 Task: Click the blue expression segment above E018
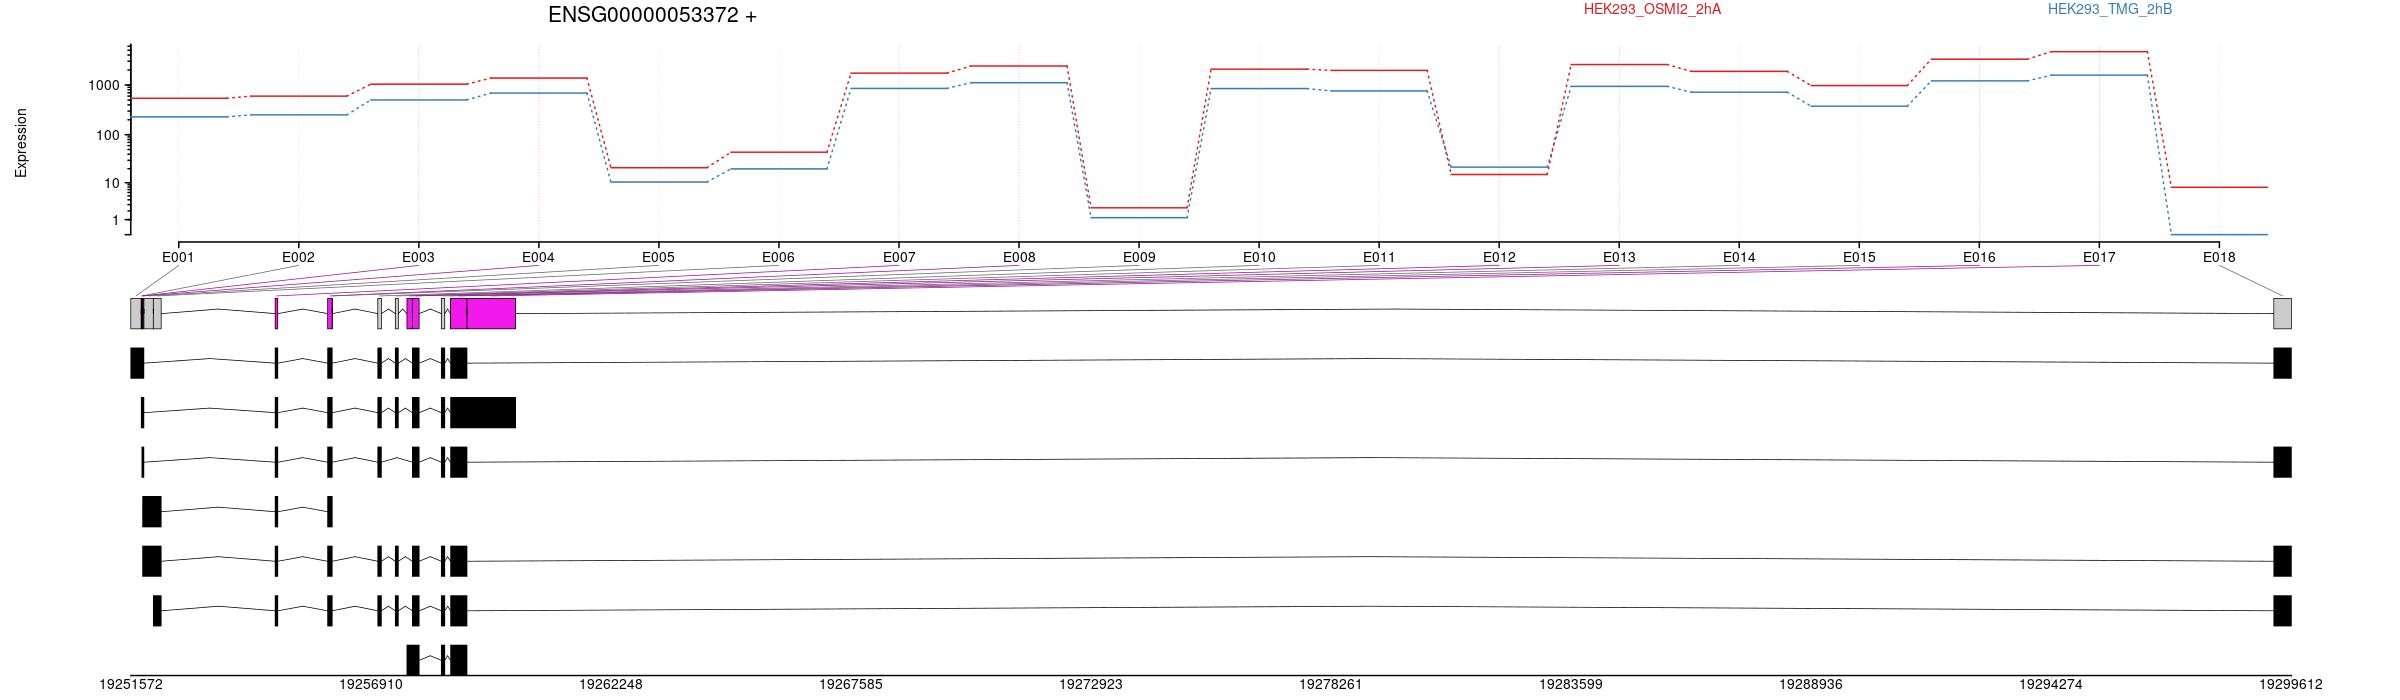pos(2219,235)
